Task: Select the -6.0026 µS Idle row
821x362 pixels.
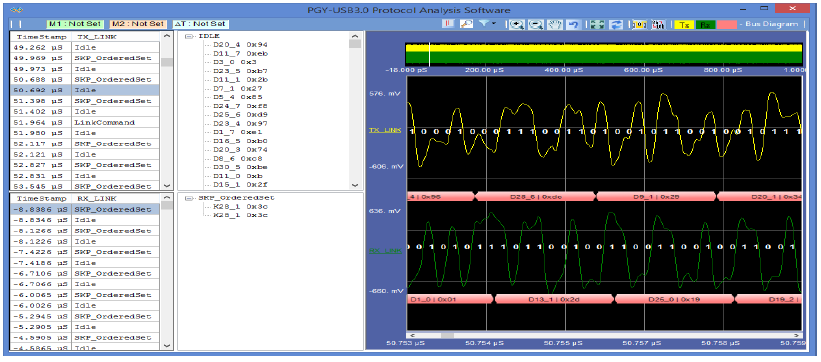Action: click(x=84, y=305)
